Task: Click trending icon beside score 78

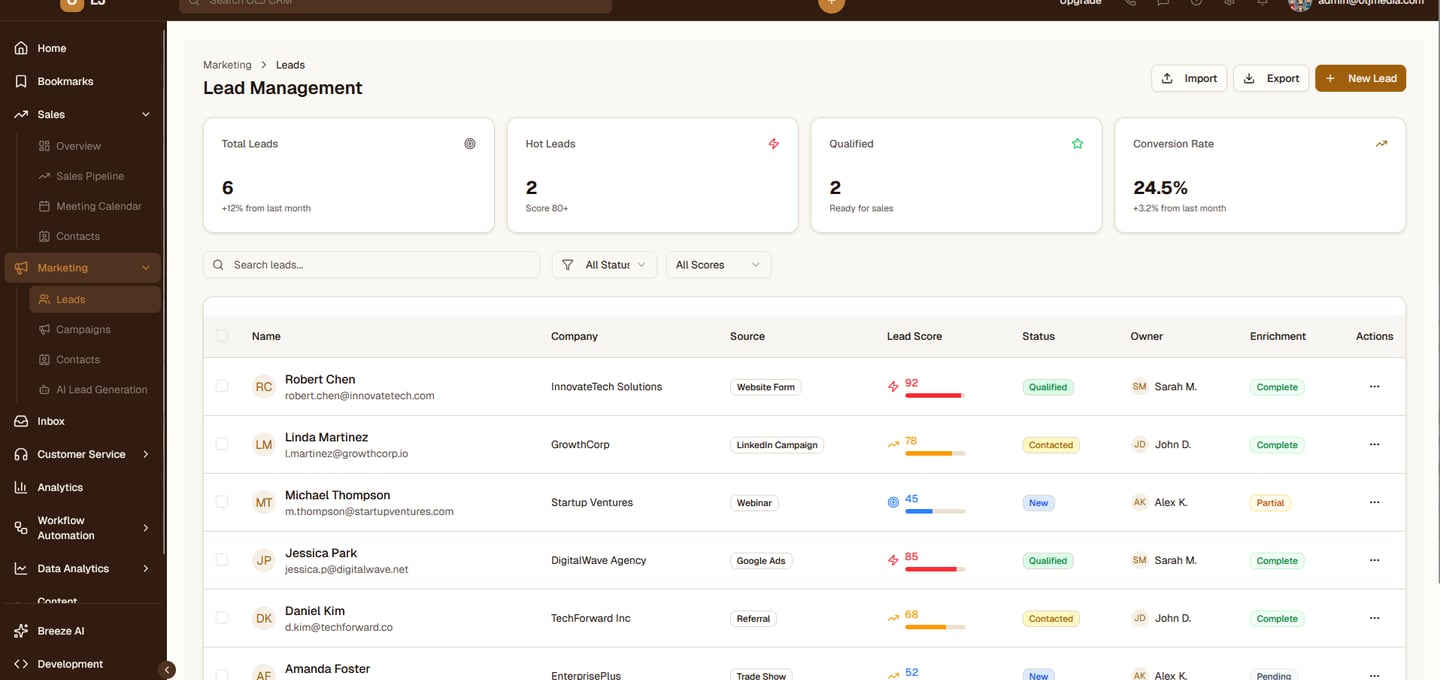Action: pyautogui.click(x=894, y=445)
